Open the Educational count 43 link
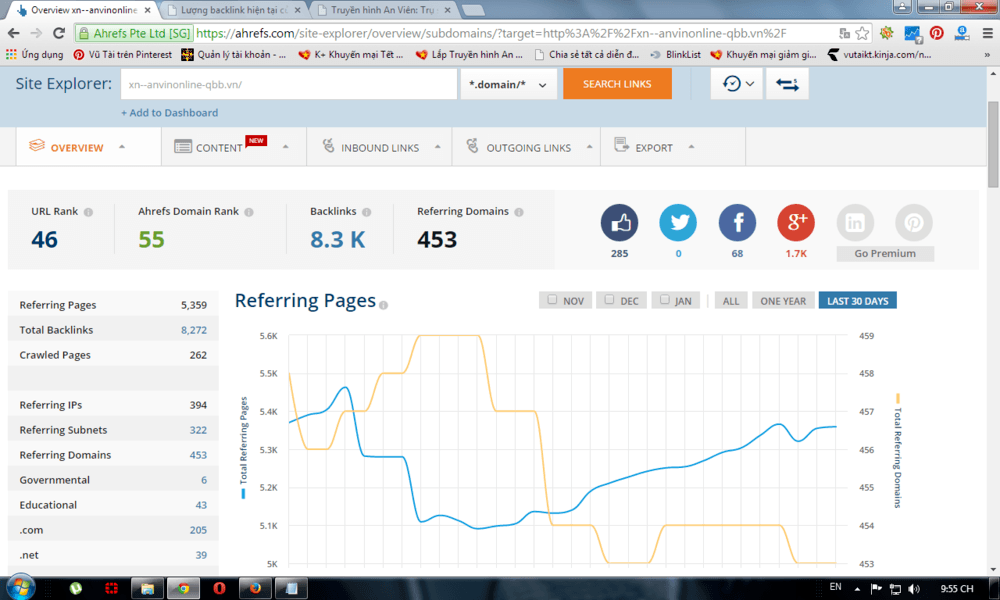Screen dimensions: 1000x600 (201, 505)
